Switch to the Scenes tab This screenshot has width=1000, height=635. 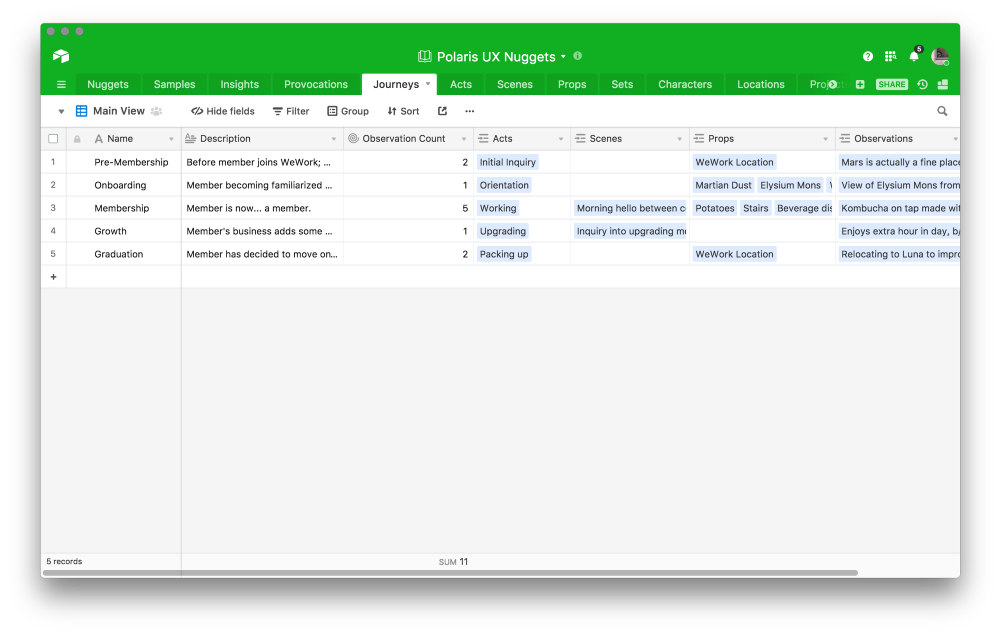click(515, 84)
